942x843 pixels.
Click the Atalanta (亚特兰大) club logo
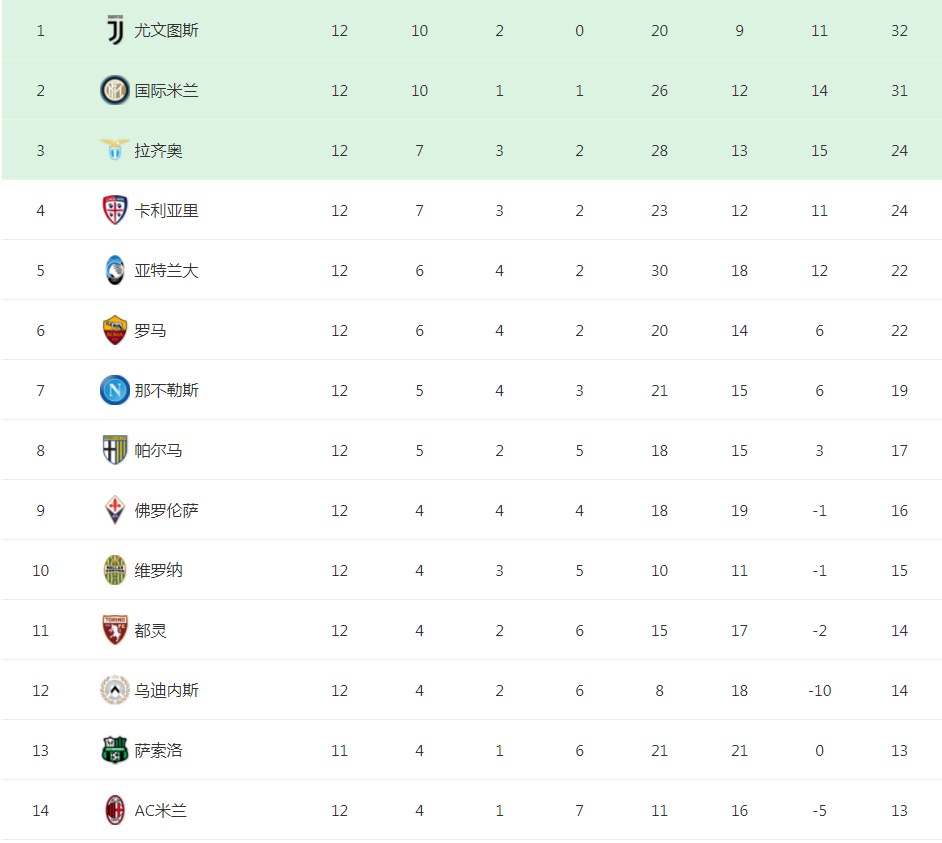(x=115, y=270)
